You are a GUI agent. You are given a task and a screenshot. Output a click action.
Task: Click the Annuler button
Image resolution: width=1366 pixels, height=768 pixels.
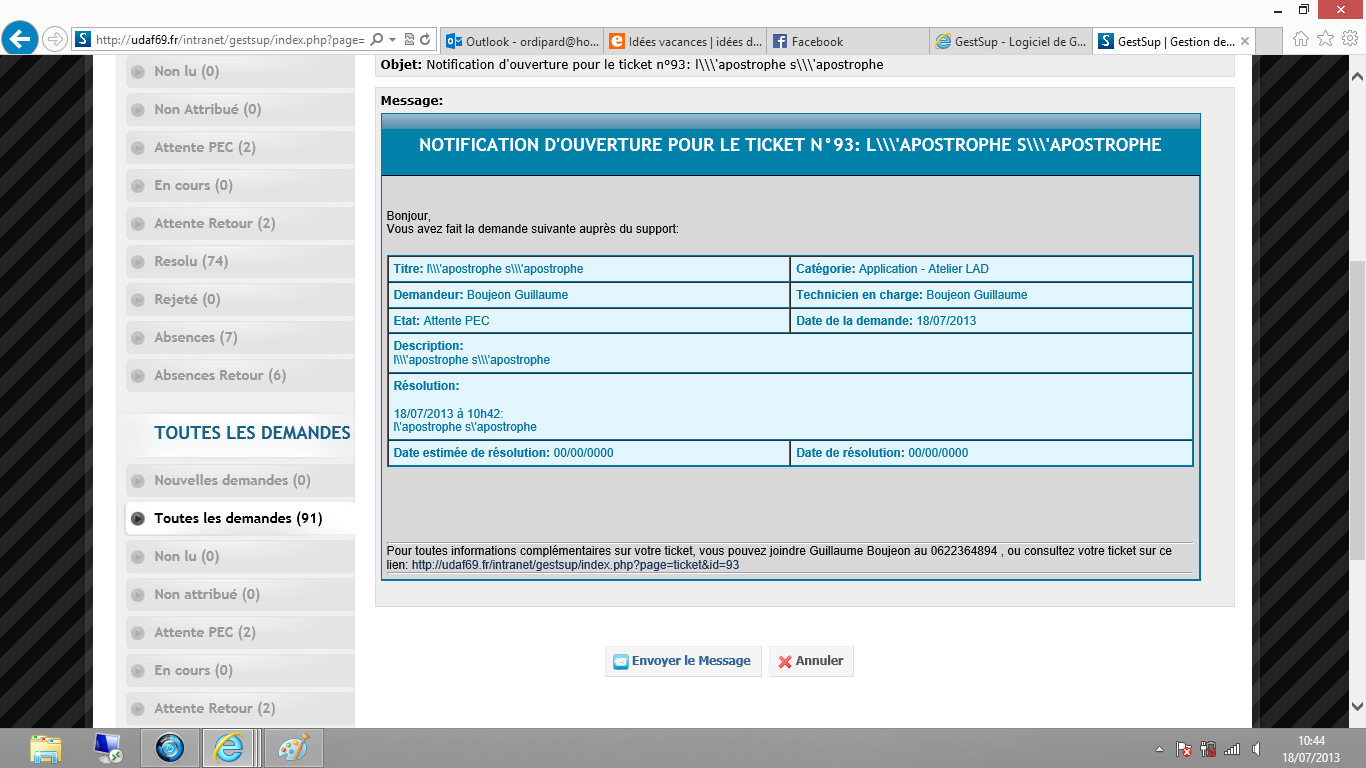pos(811,661)
